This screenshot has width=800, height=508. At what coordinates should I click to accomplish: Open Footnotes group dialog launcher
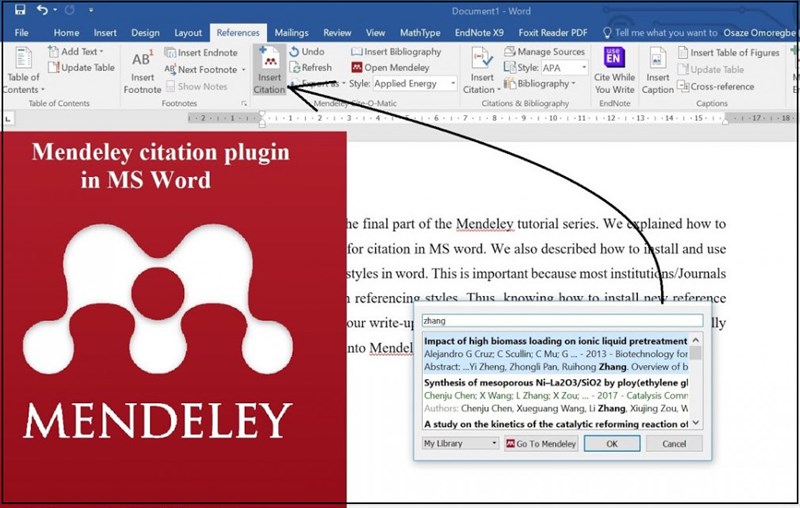[x=244, y=104]
